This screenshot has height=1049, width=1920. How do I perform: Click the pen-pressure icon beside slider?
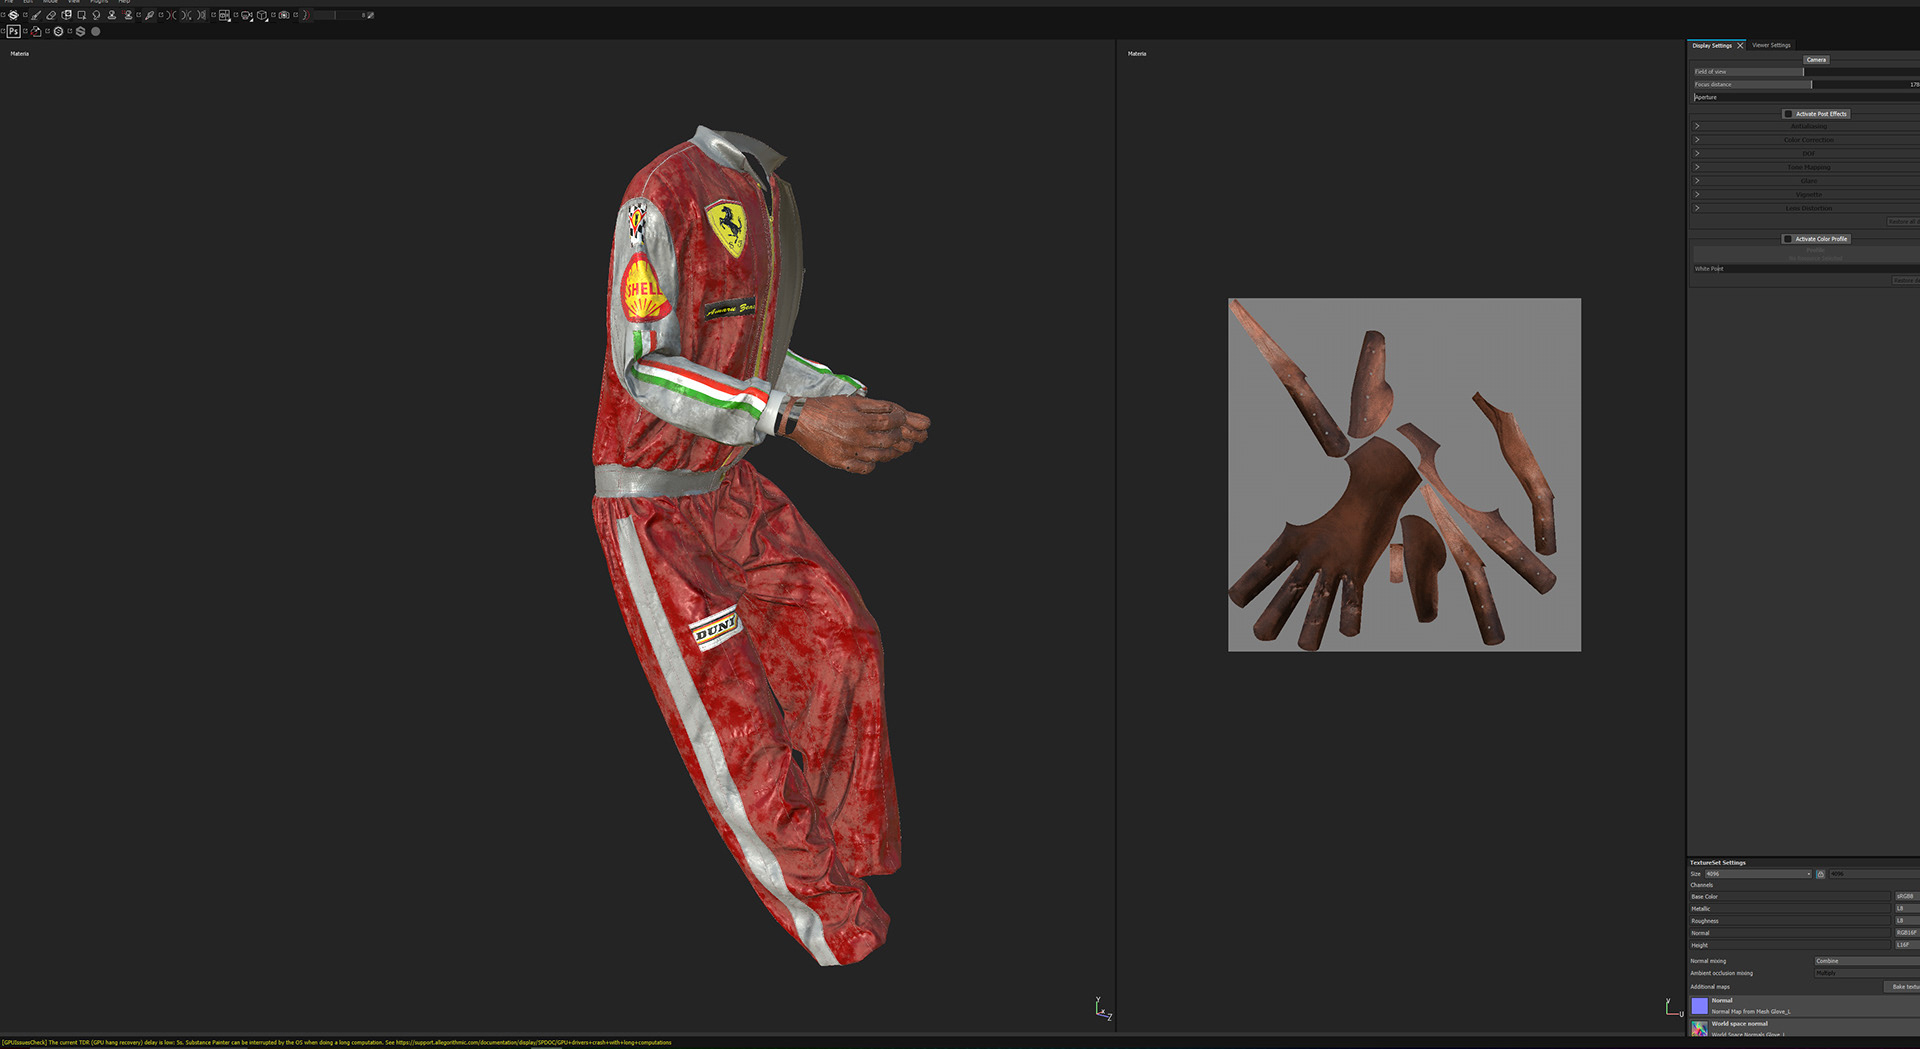[370, 15]
